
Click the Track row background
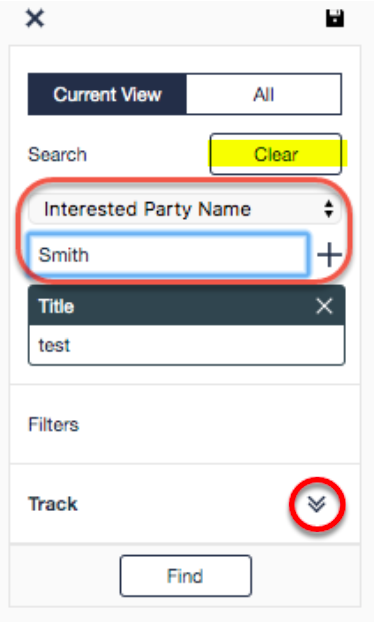(185, 504)
